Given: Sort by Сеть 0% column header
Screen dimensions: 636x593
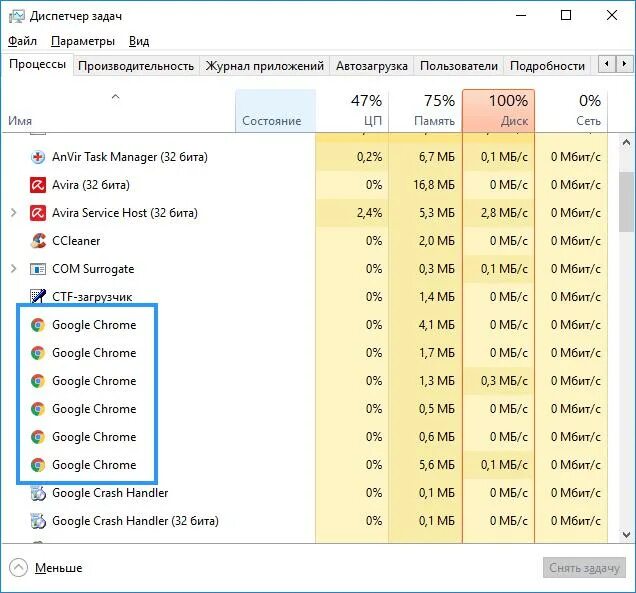Looking at the screenshot, I should pyautogui.click(x=572, y=111).
